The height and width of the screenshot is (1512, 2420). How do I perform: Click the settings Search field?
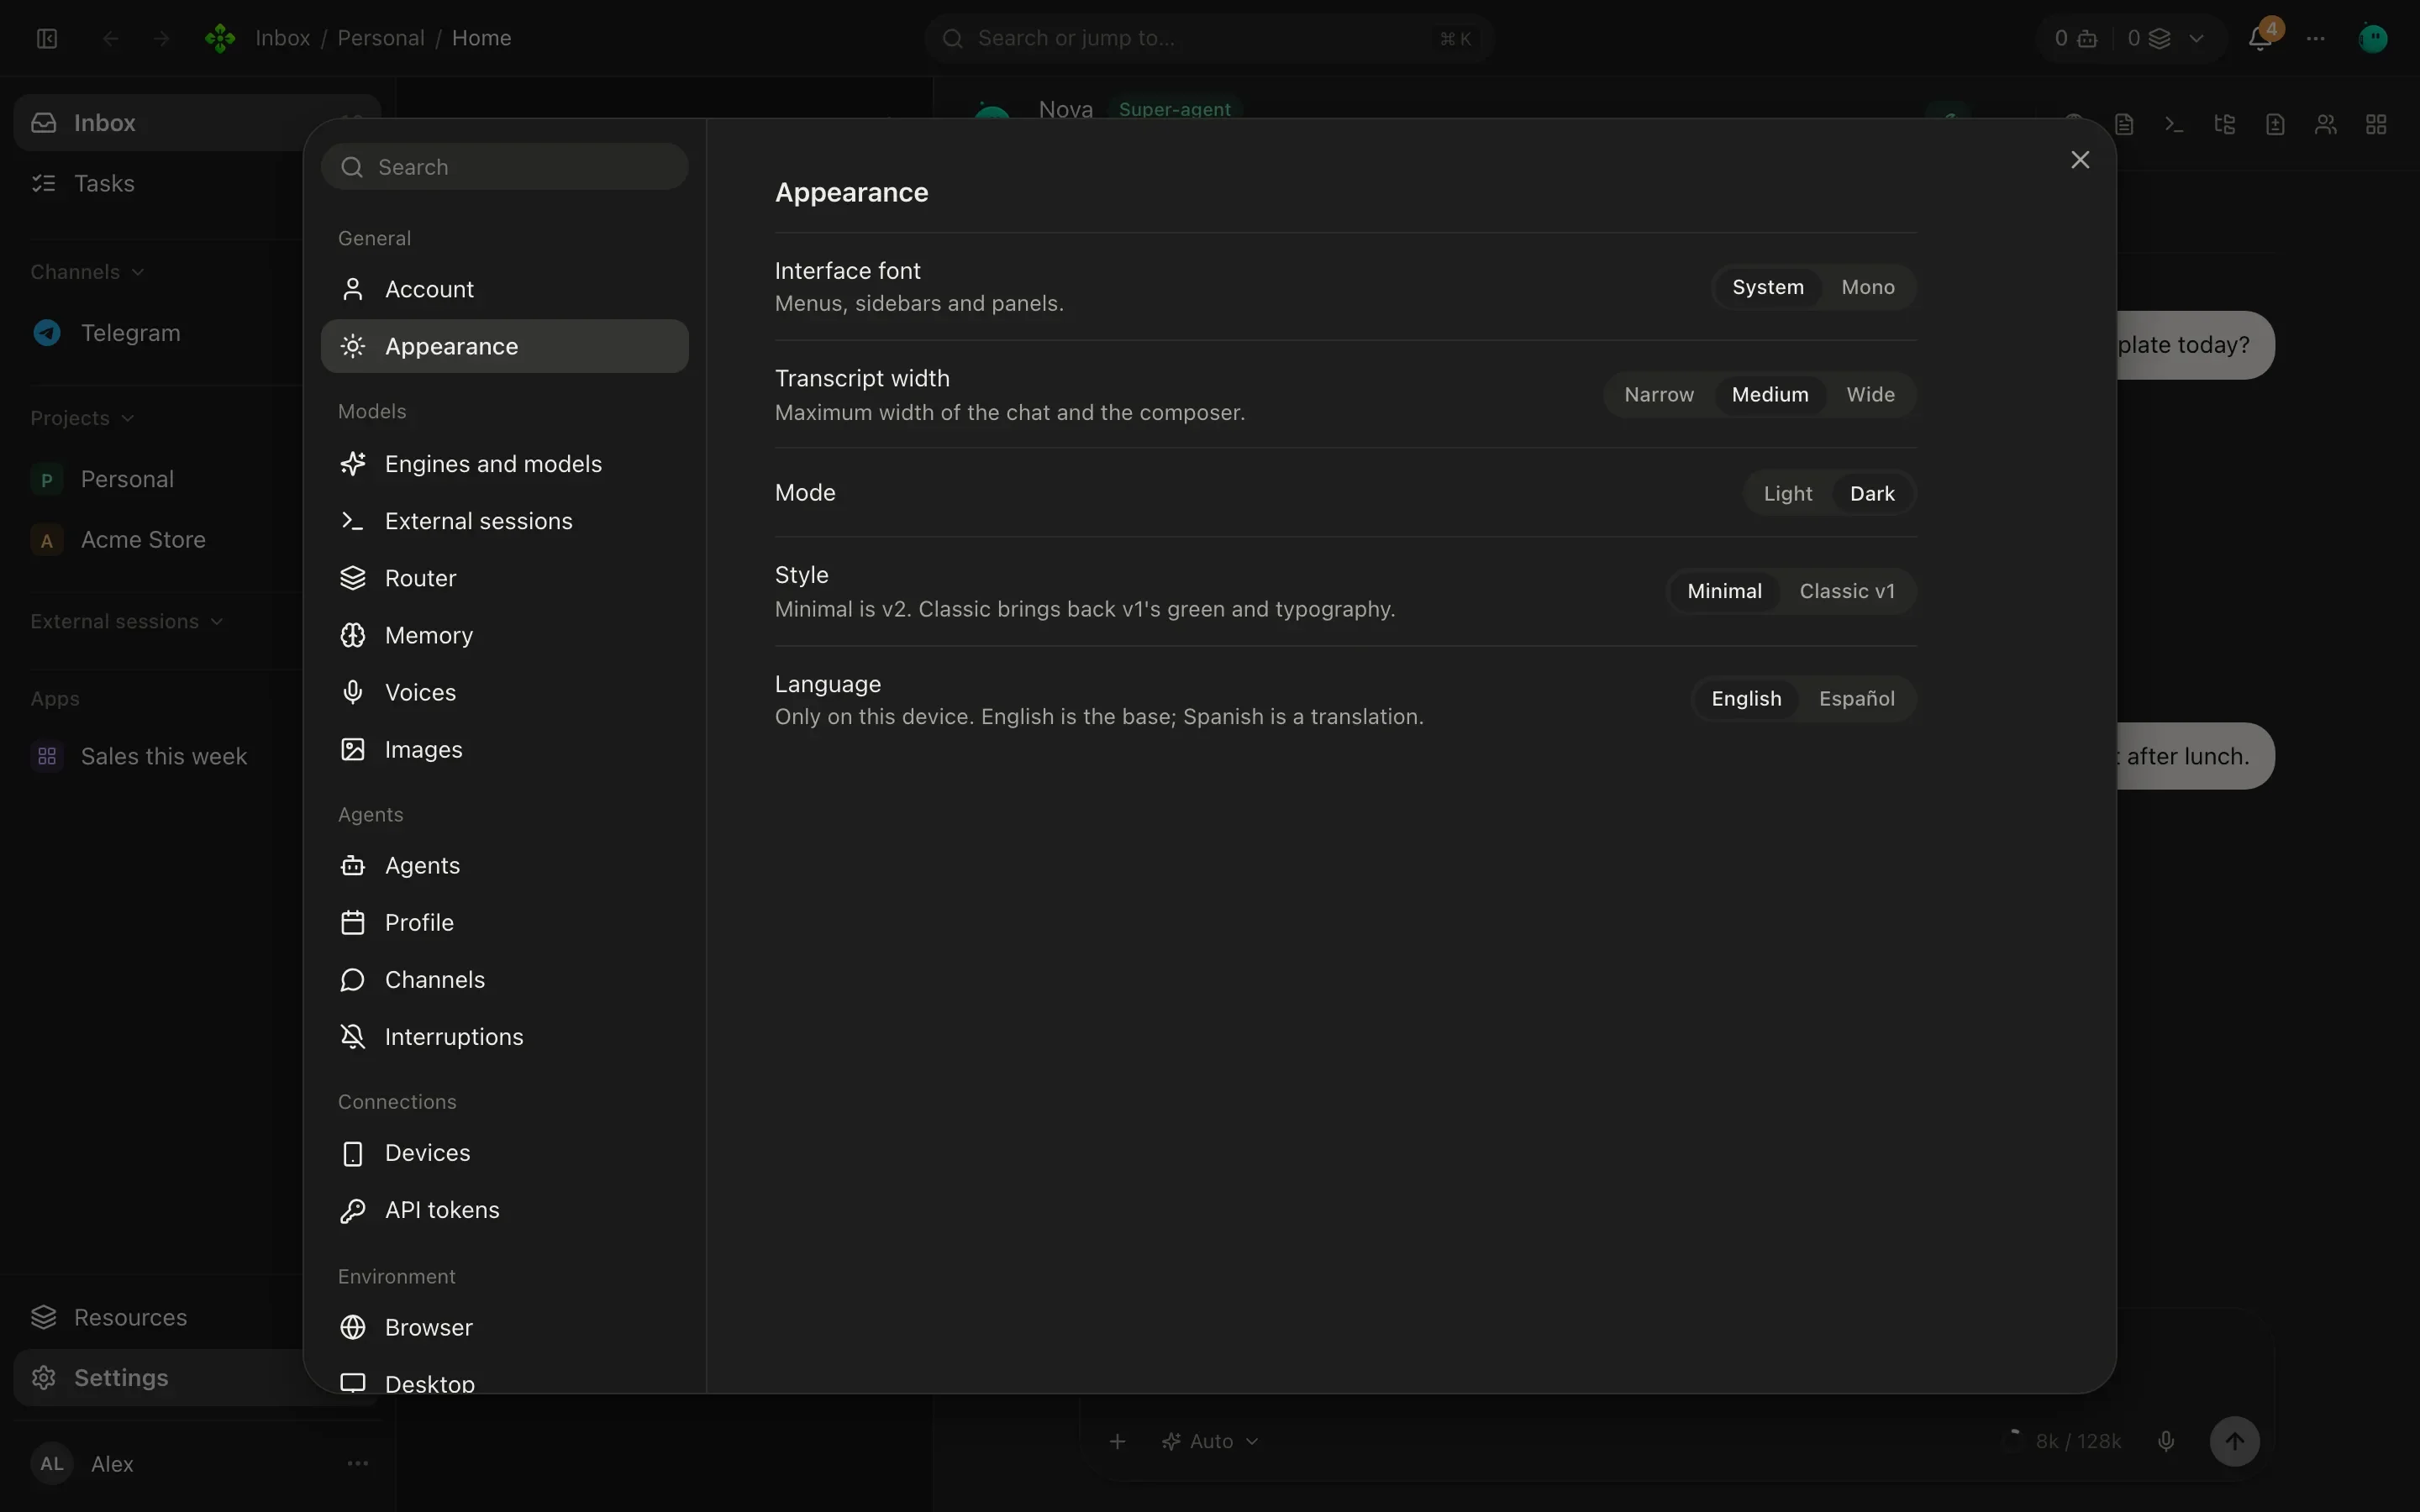(504, 167)
